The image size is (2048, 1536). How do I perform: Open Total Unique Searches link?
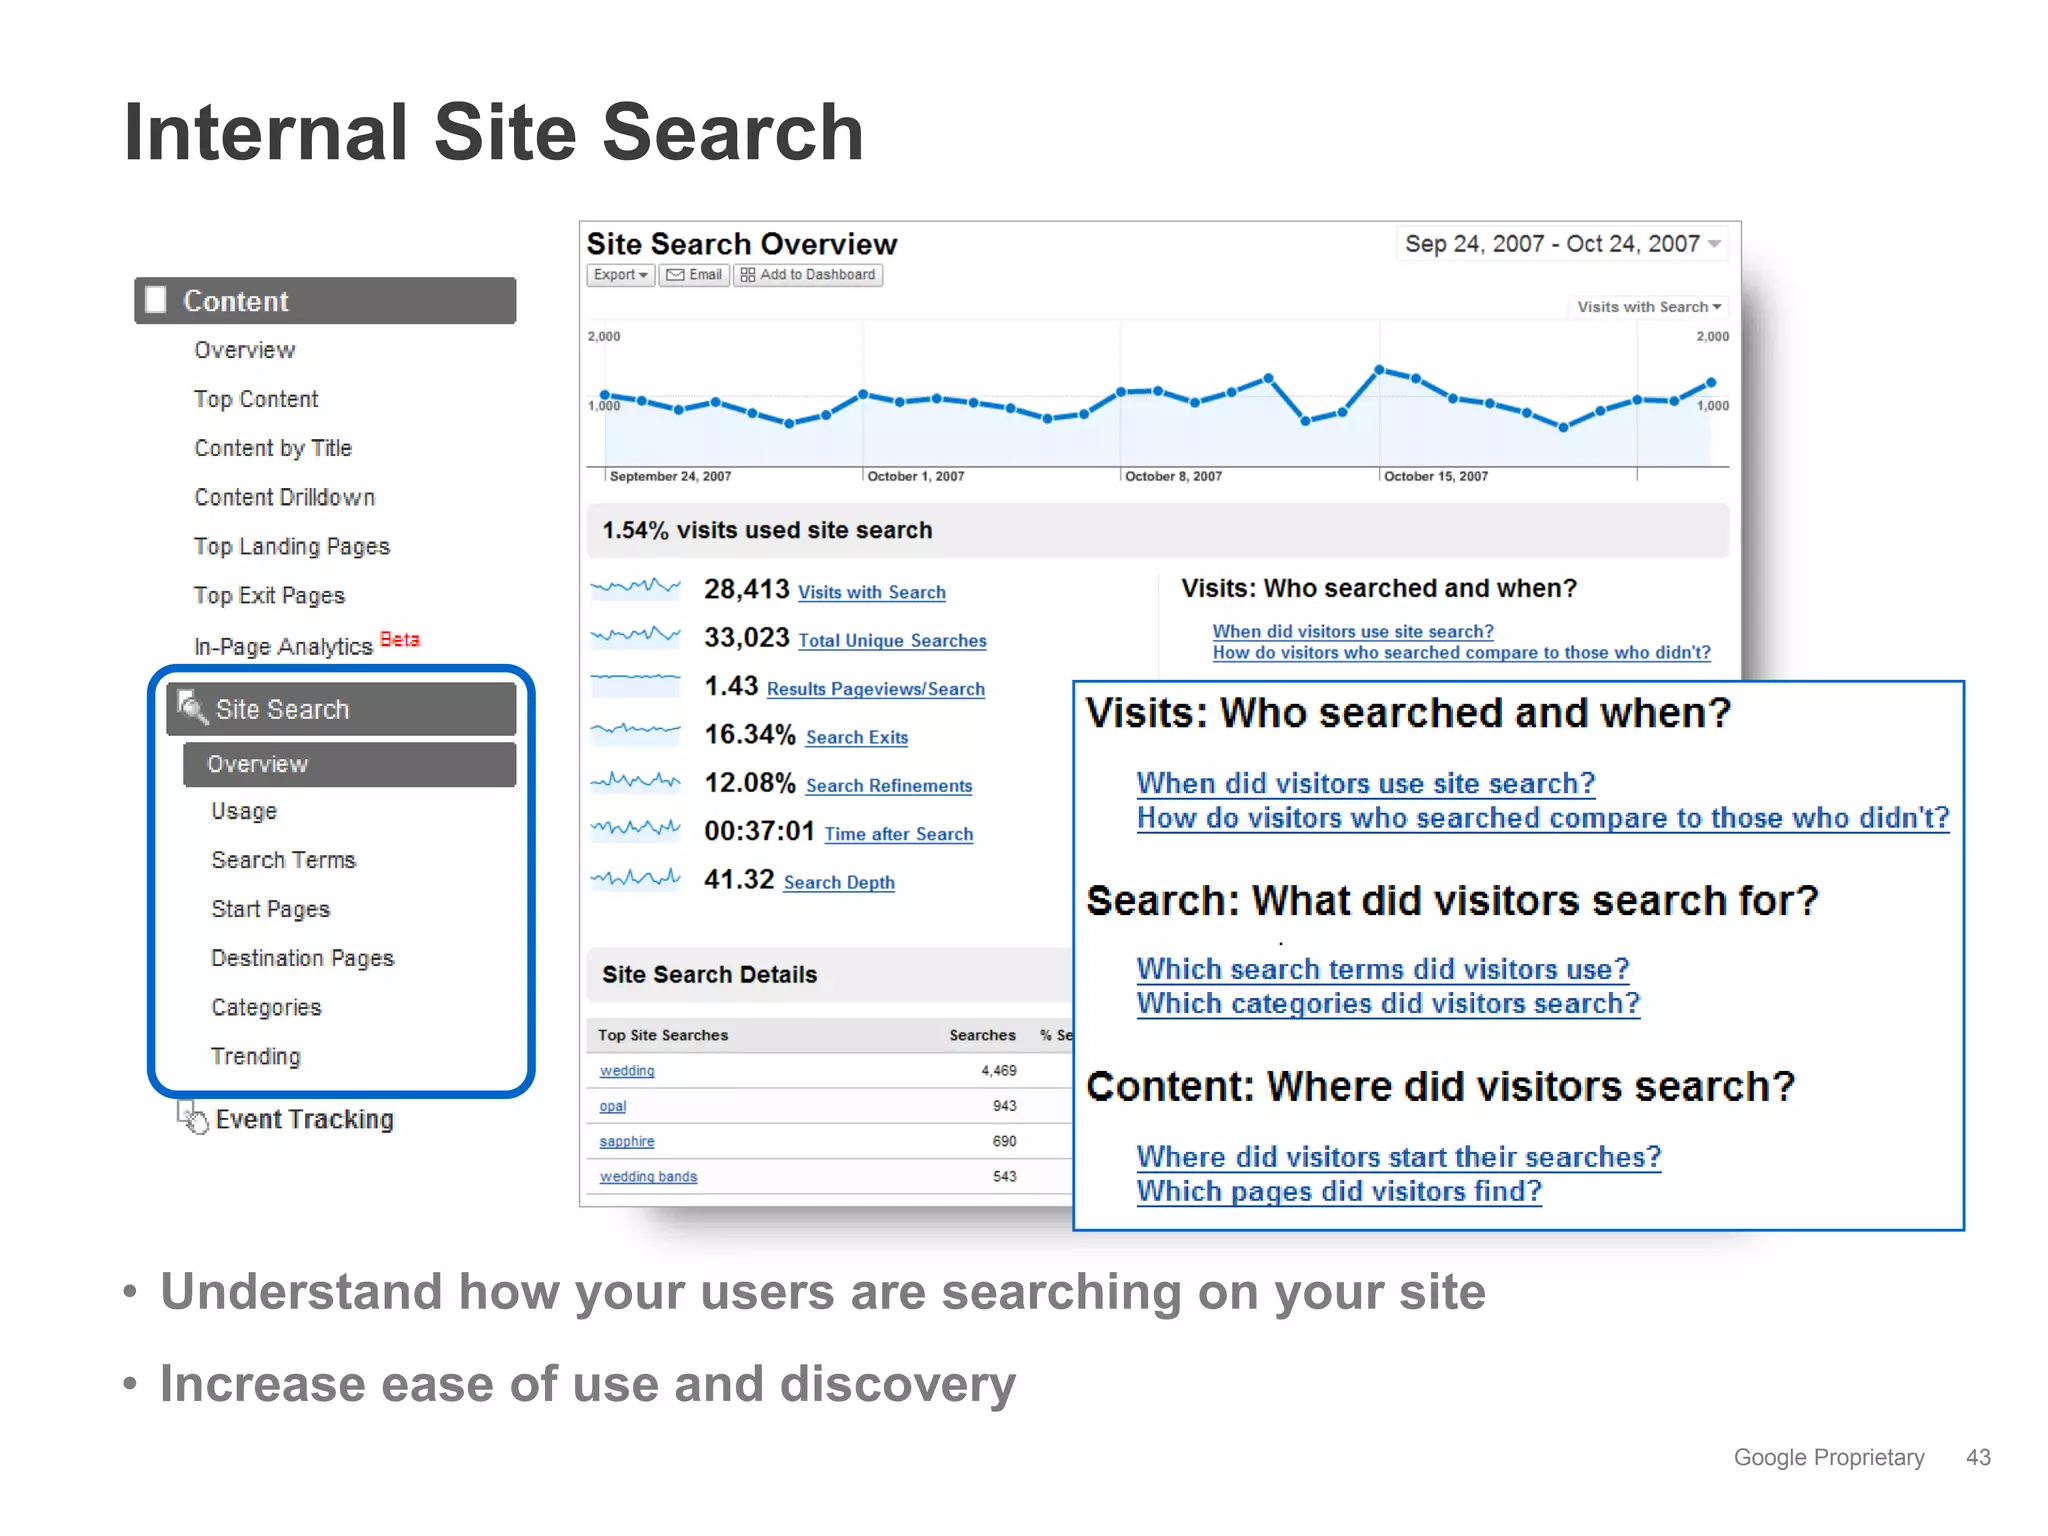[893, 640]
